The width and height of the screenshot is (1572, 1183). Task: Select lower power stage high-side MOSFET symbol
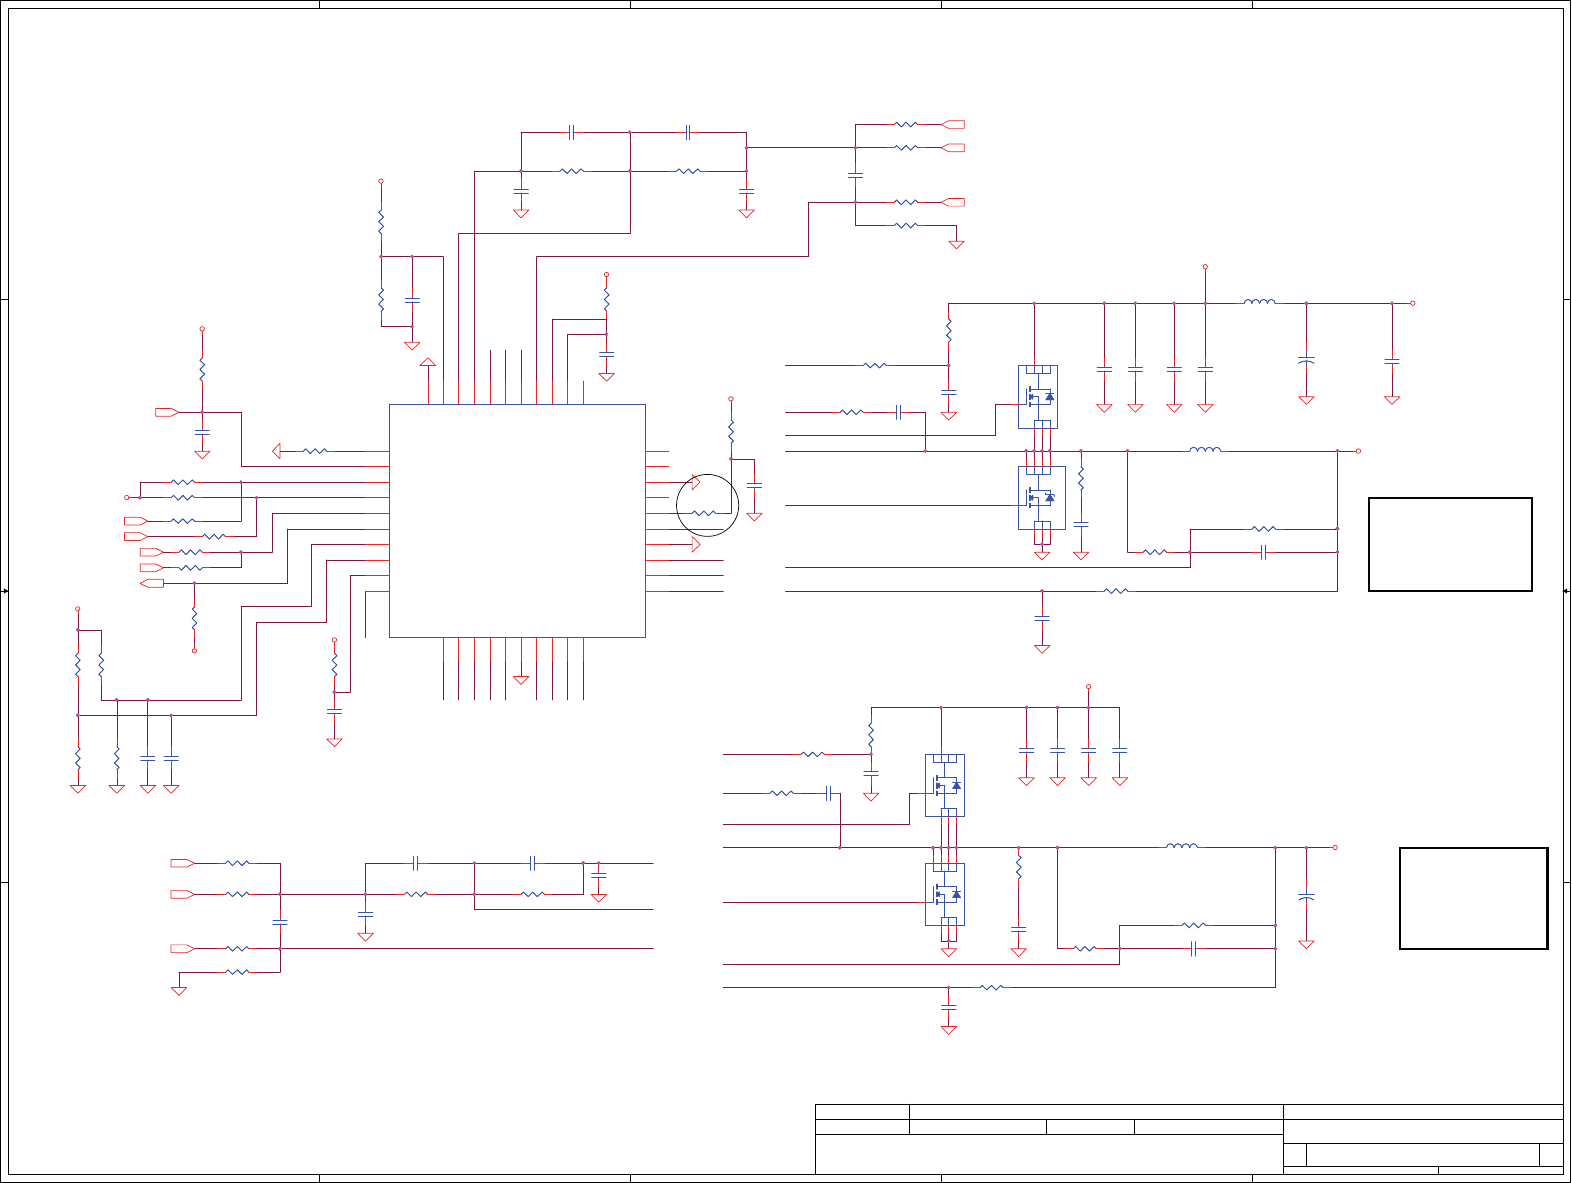coord(945,785)
